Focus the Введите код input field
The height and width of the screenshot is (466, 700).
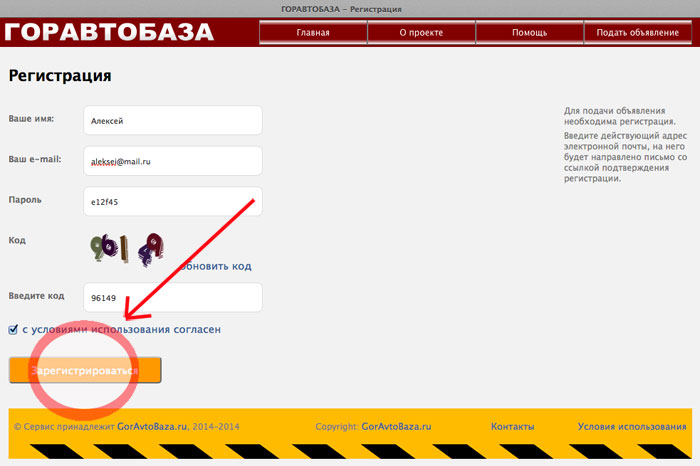[173, 297]
